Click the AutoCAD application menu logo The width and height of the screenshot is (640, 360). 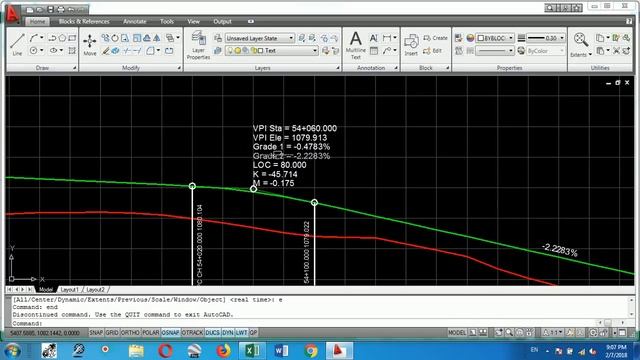[12, 14]
